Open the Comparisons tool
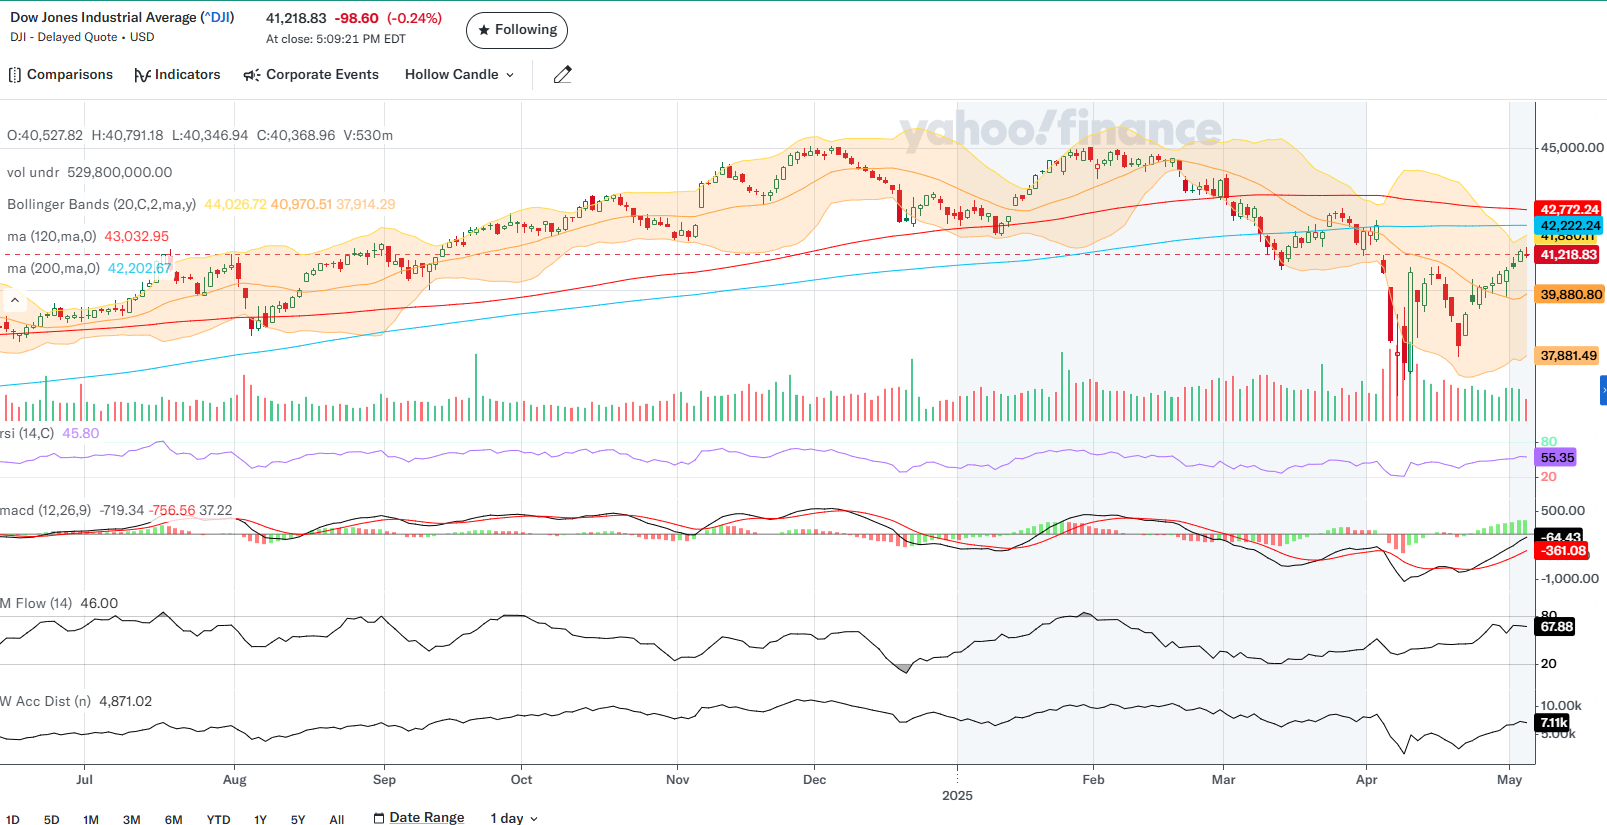 point(60,75)
